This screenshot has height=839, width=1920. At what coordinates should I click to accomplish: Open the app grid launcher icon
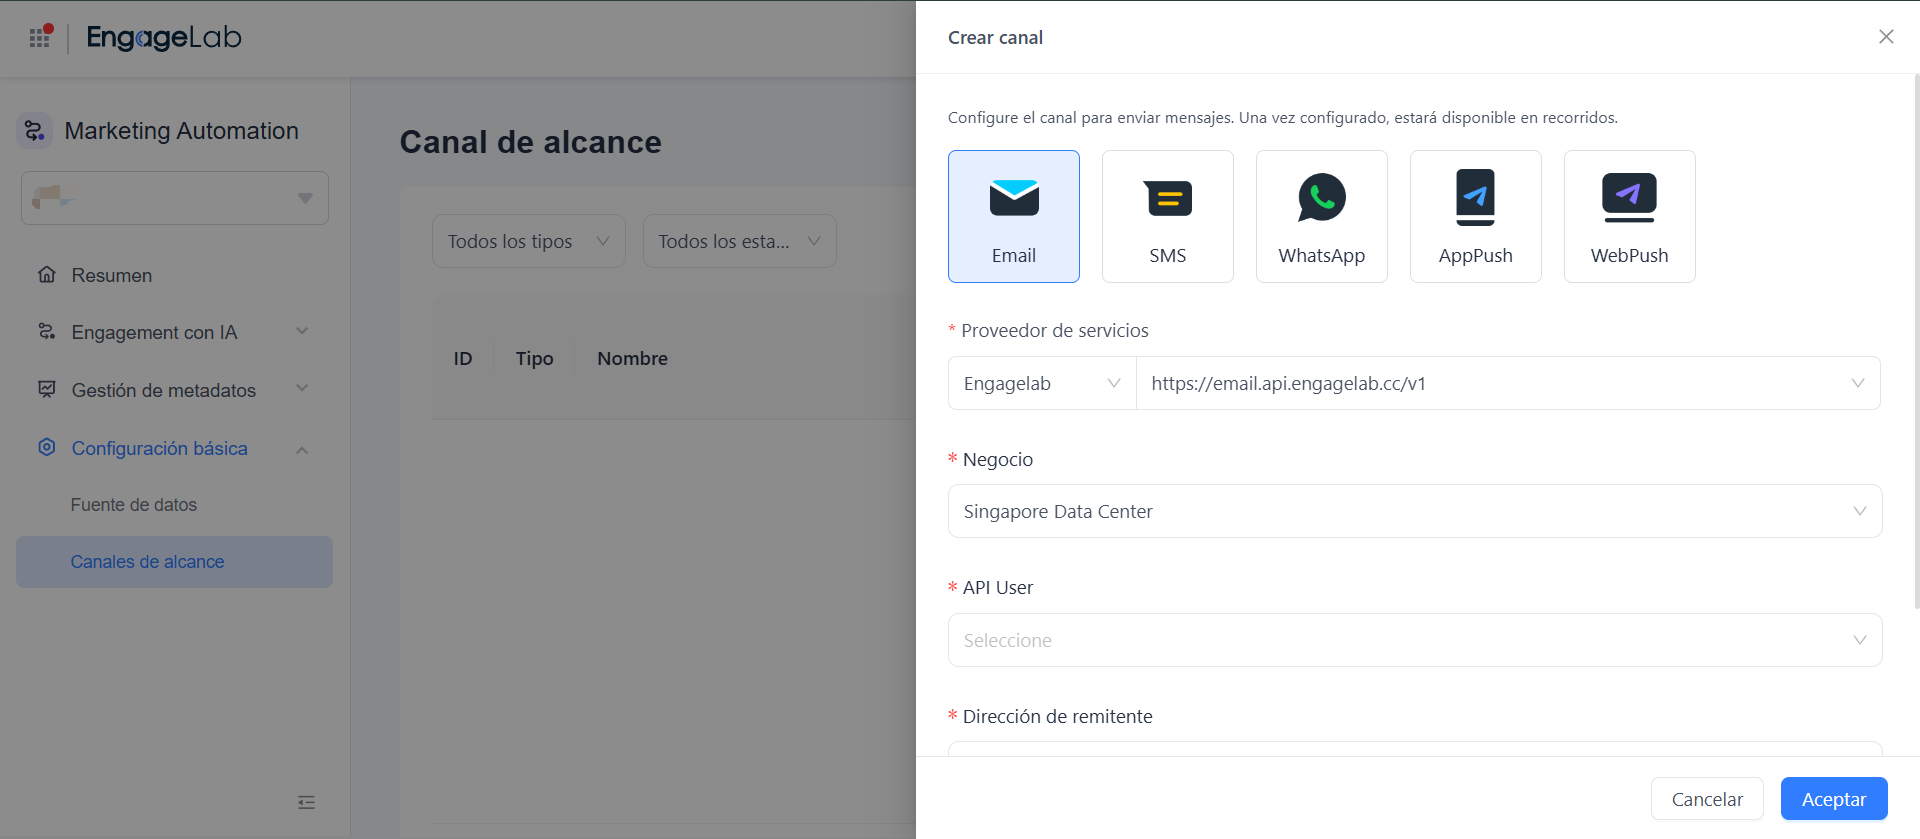pyautogui.click(x=40, y=37)
